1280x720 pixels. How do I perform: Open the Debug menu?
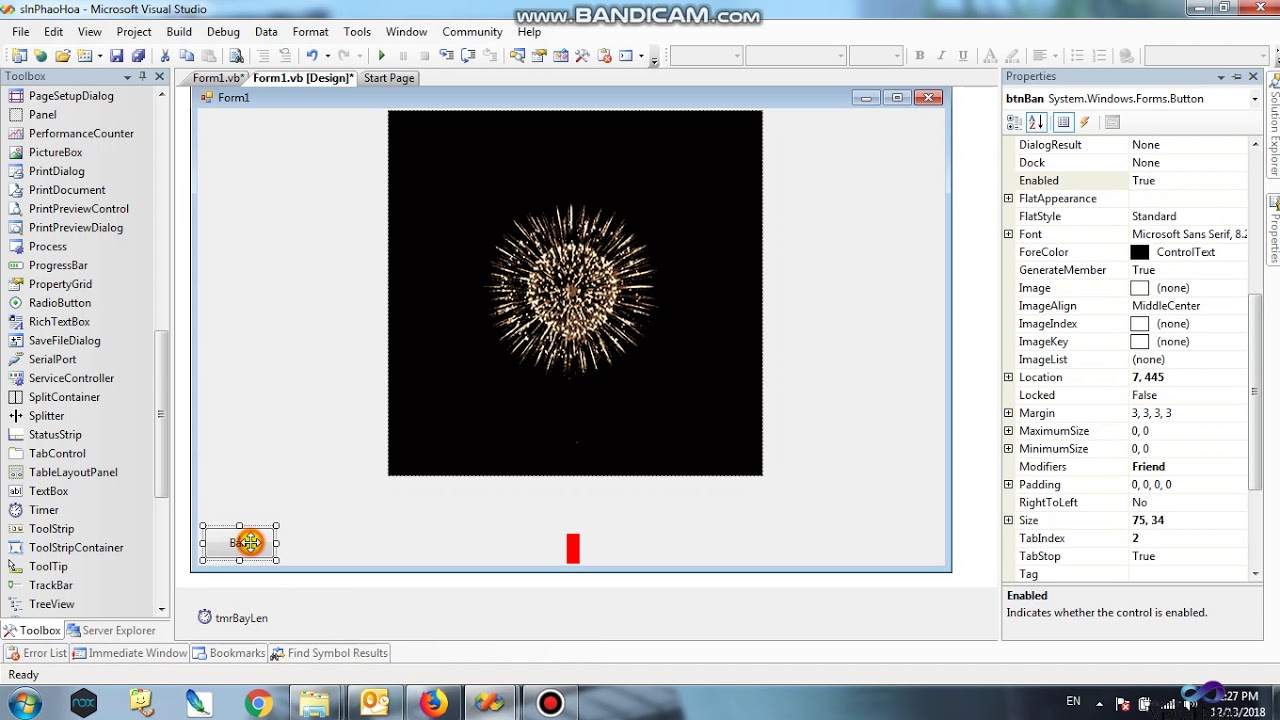(x=223, y=32)
